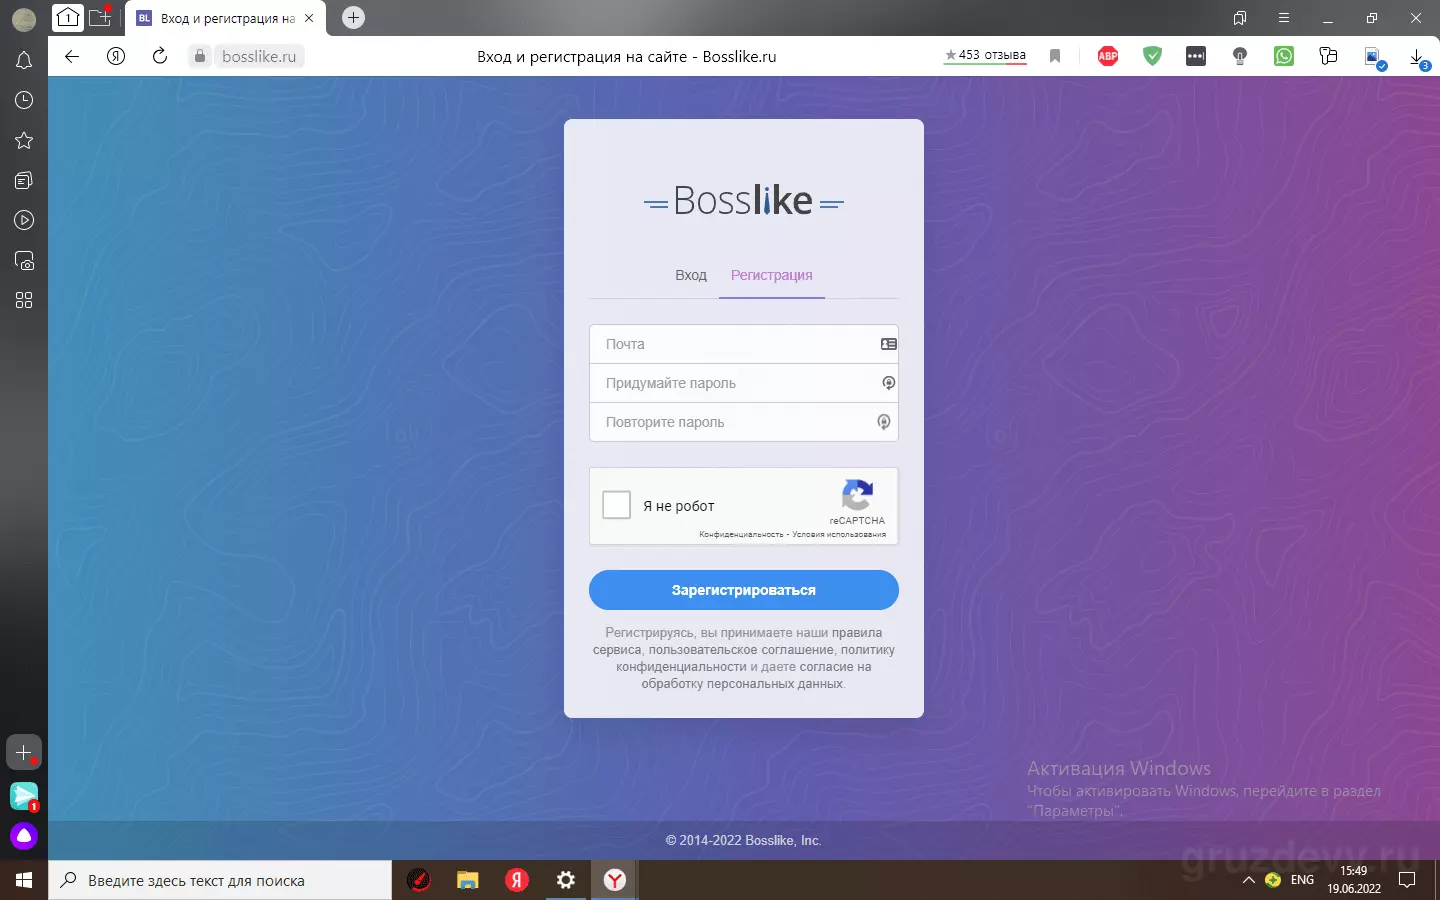Open the Windows action center
1440x900 pixels.
(1407, 880)
